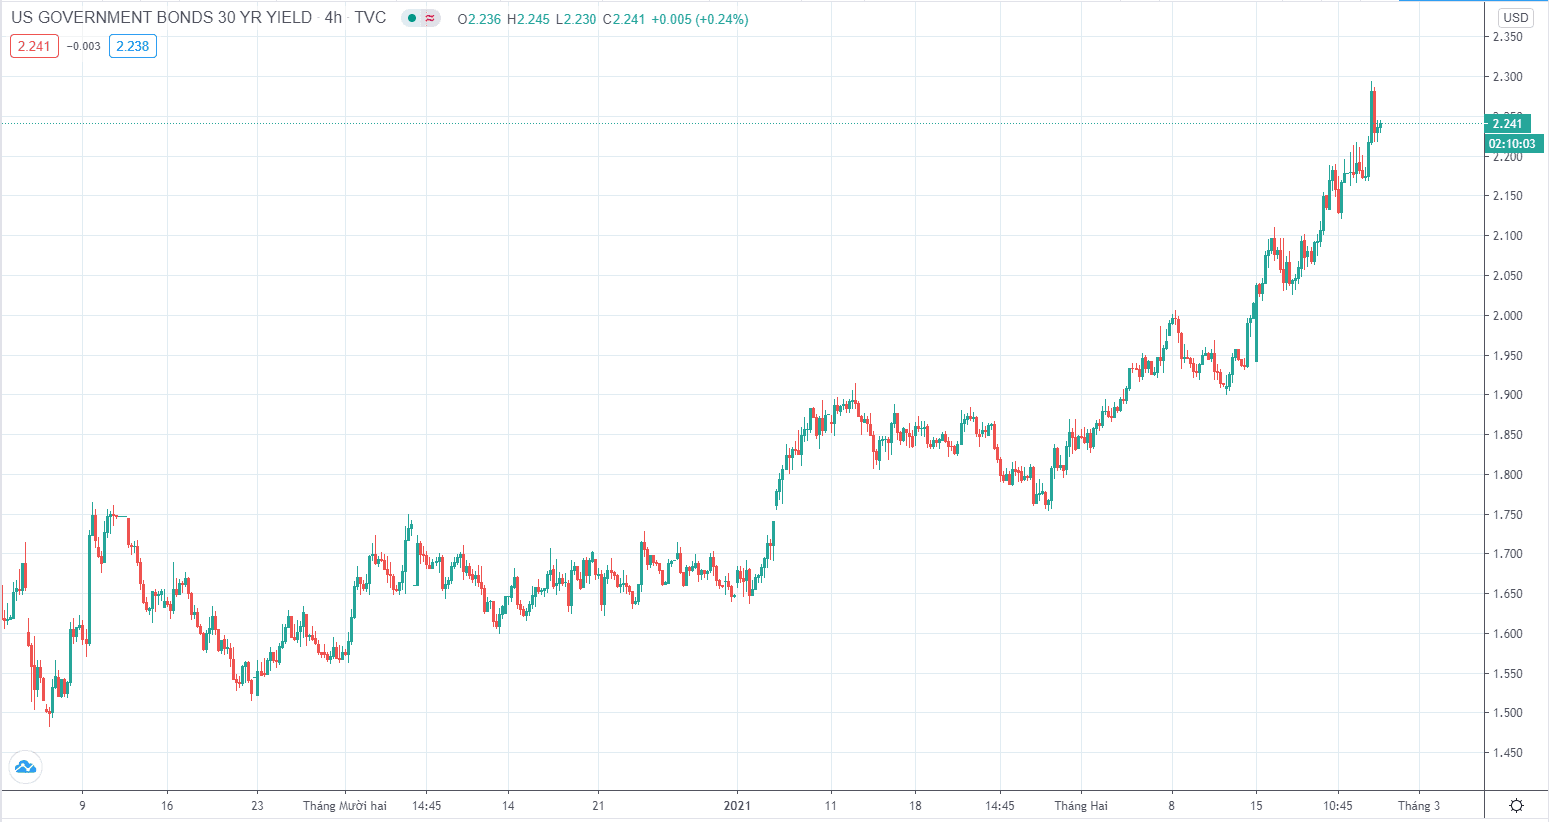The height and width of the screenshot is (822, 1549).
Task: Click the 9 date label on time axis
Action: [x=82, y=806]
